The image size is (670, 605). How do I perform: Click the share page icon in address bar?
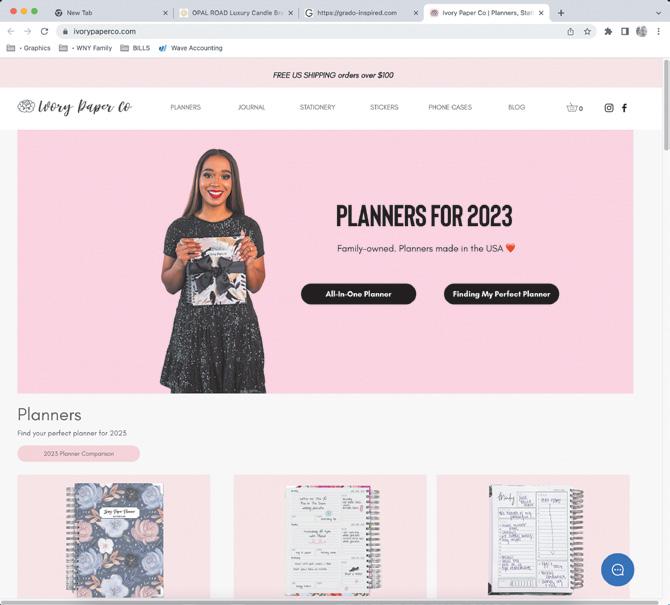[570, 32]
